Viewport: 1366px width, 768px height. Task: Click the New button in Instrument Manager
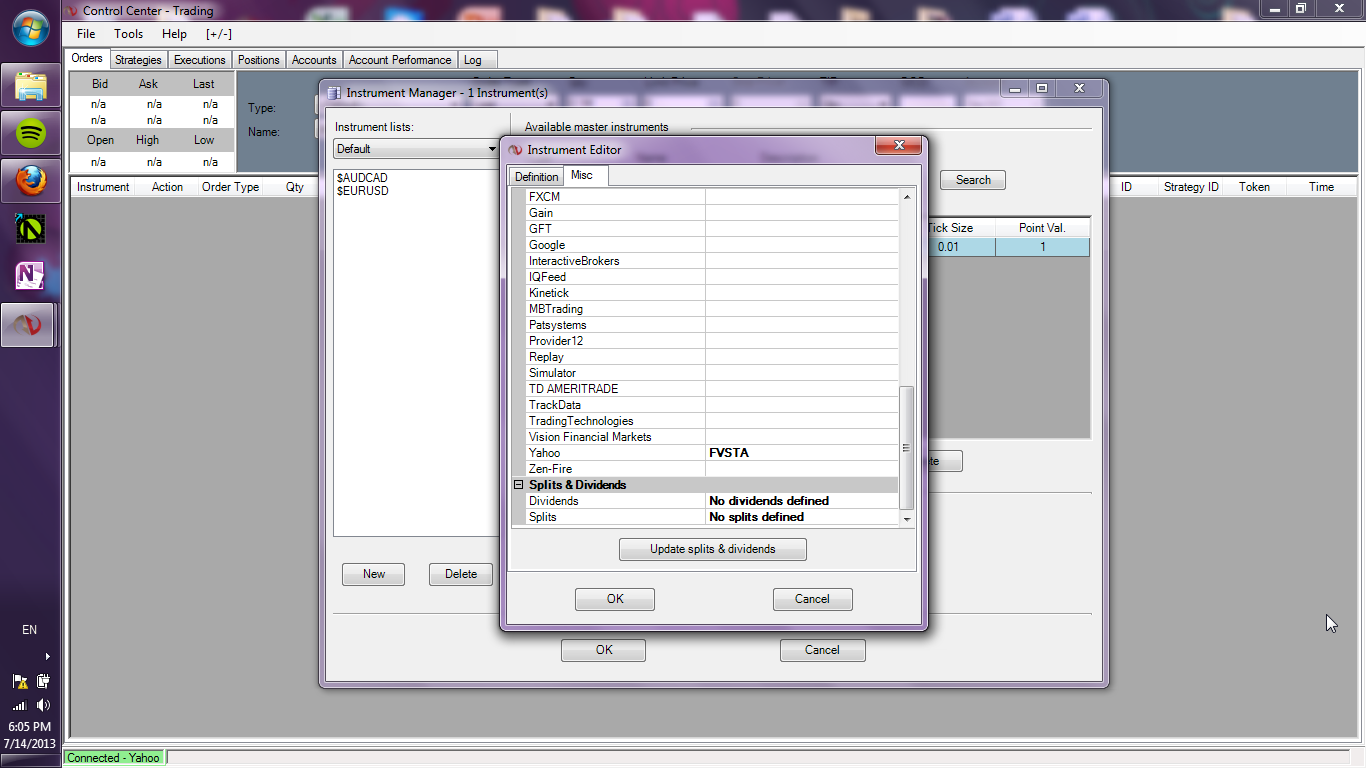[x=374, y=574]
